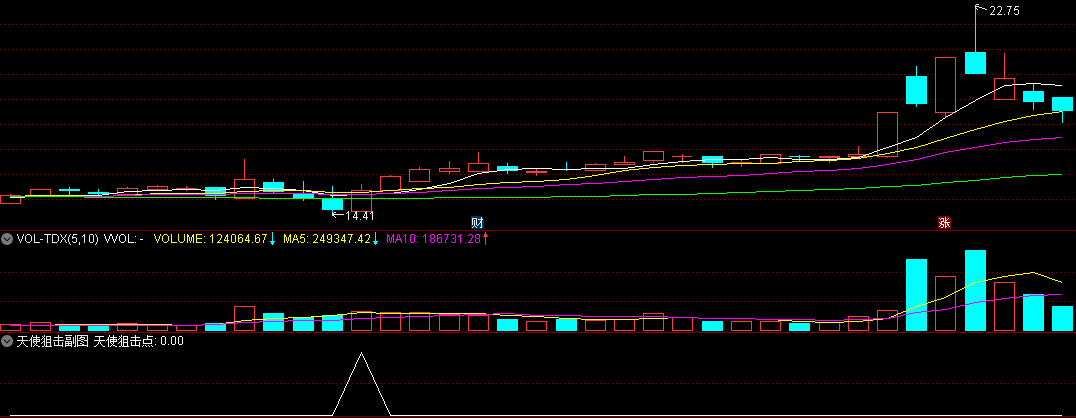
Task: Click the tallest cyan volume bar
Action: click(x=975, y=290)
